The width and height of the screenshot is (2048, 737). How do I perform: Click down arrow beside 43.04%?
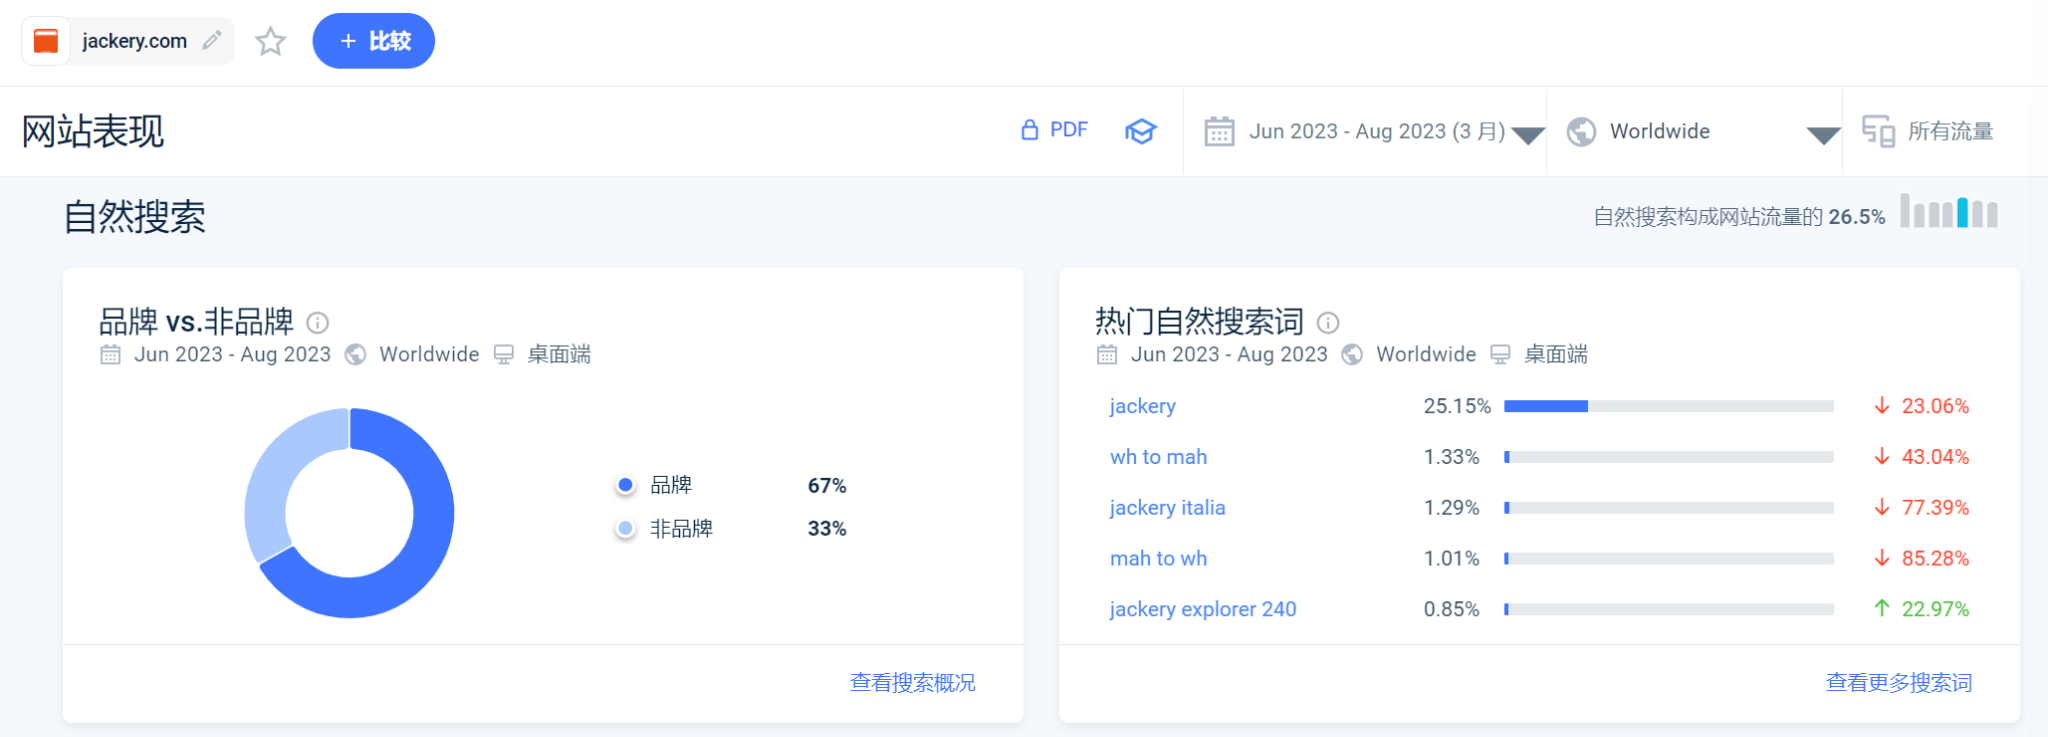tap(1882, 457)
